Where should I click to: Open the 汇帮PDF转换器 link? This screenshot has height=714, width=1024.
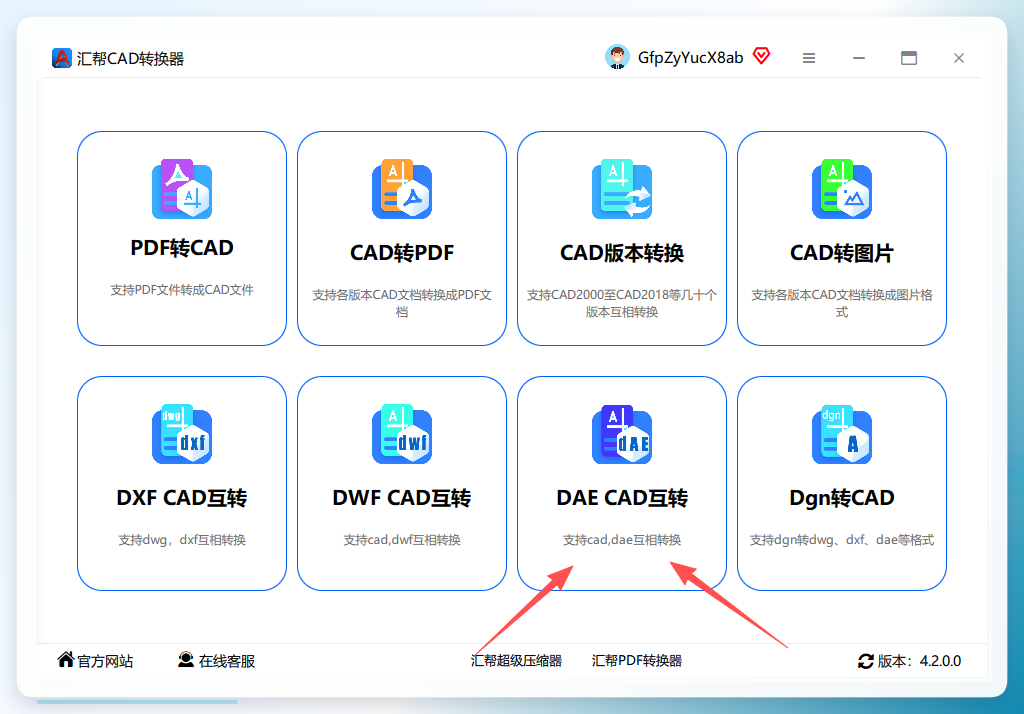(637, 660)
